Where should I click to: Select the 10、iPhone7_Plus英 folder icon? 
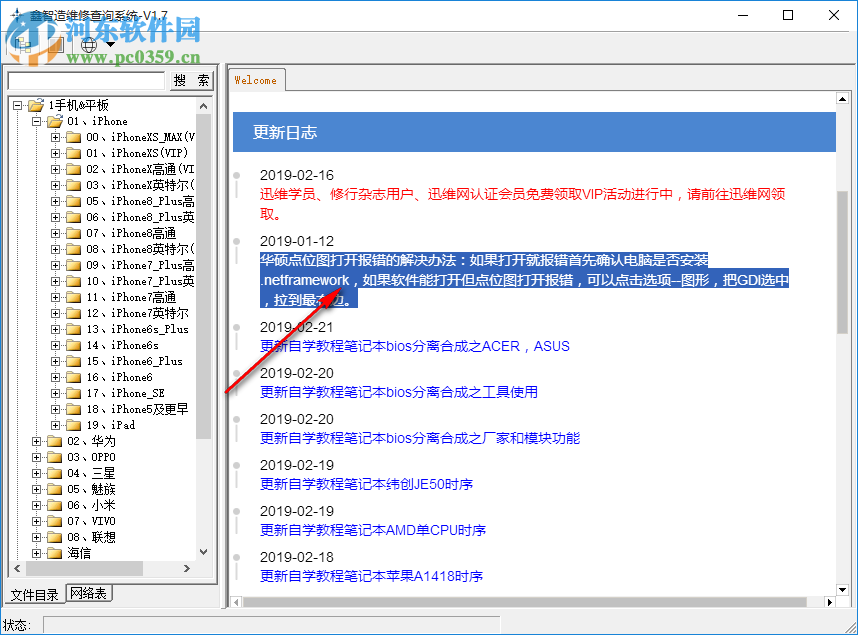[x=73, y=281]
